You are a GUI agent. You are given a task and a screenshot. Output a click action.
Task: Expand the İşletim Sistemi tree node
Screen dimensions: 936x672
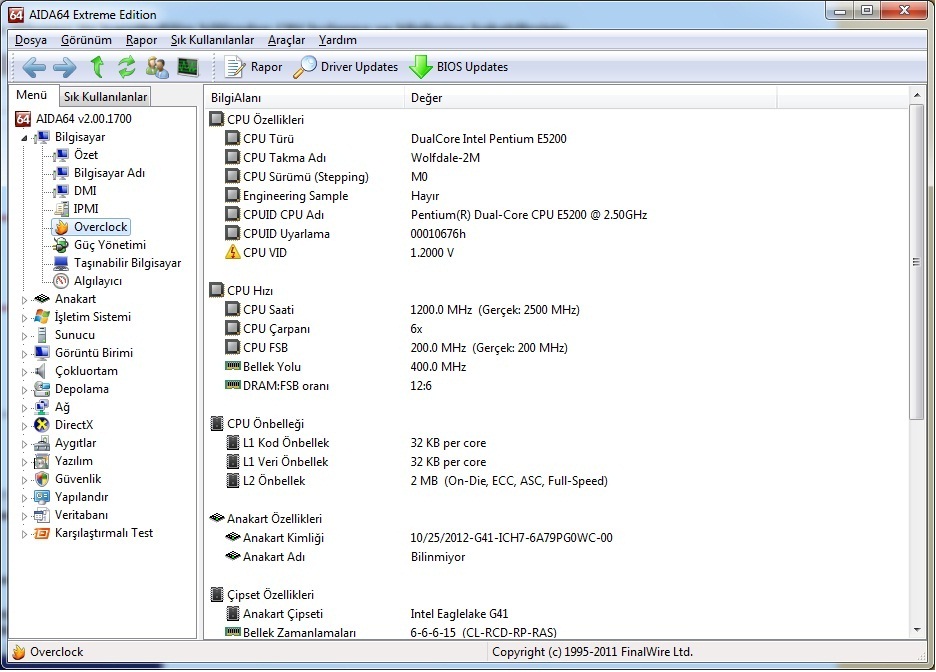(x=24, y=317)
